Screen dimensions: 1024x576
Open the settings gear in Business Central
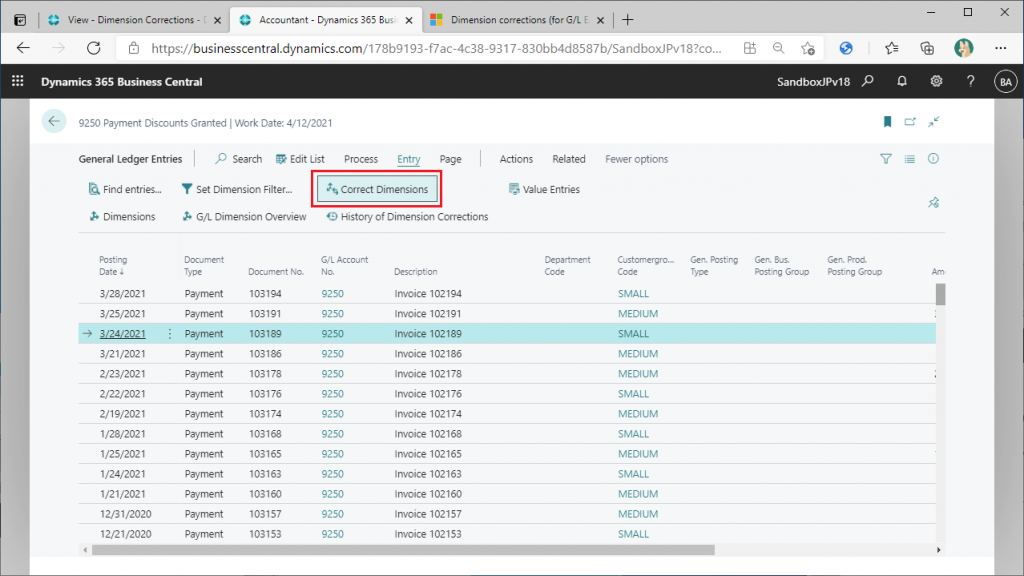(x=936, y=81)
